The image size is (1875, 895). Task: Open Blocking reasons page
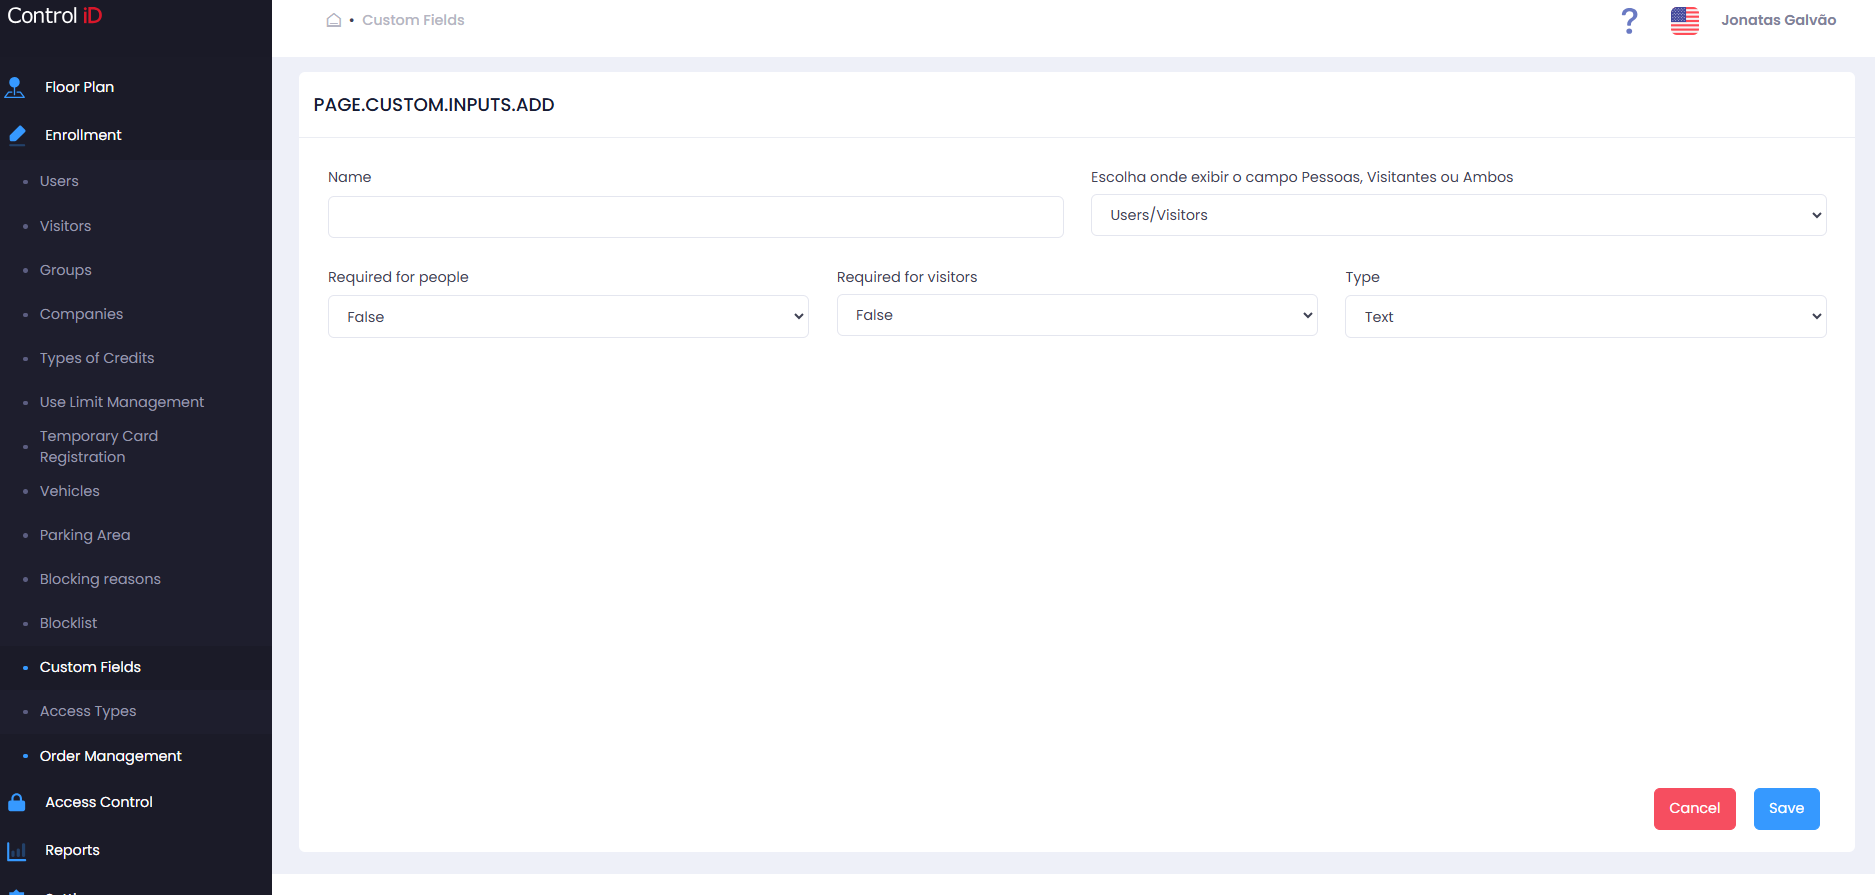100,579
